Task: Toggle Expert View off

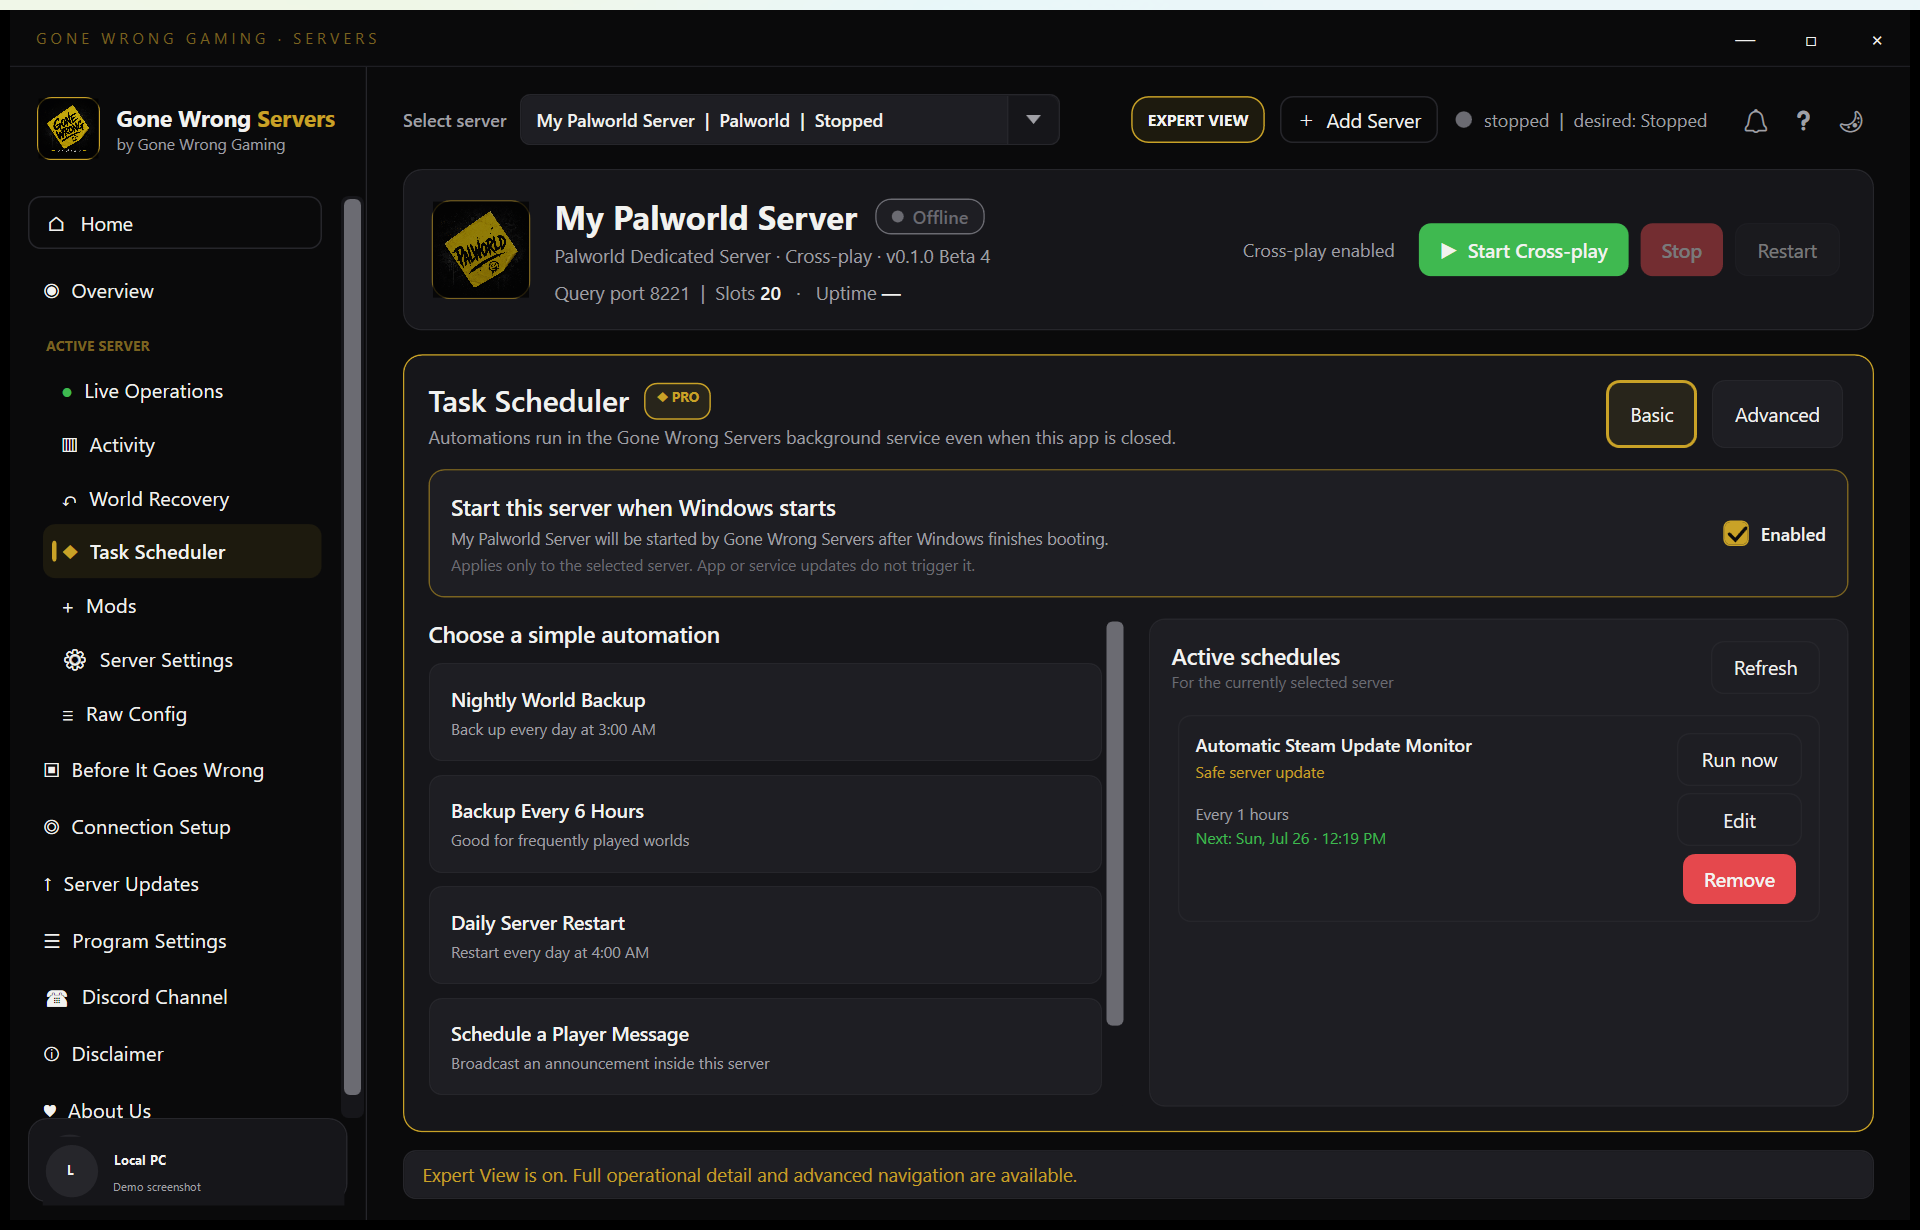Action: click(x=1198, y=120)
